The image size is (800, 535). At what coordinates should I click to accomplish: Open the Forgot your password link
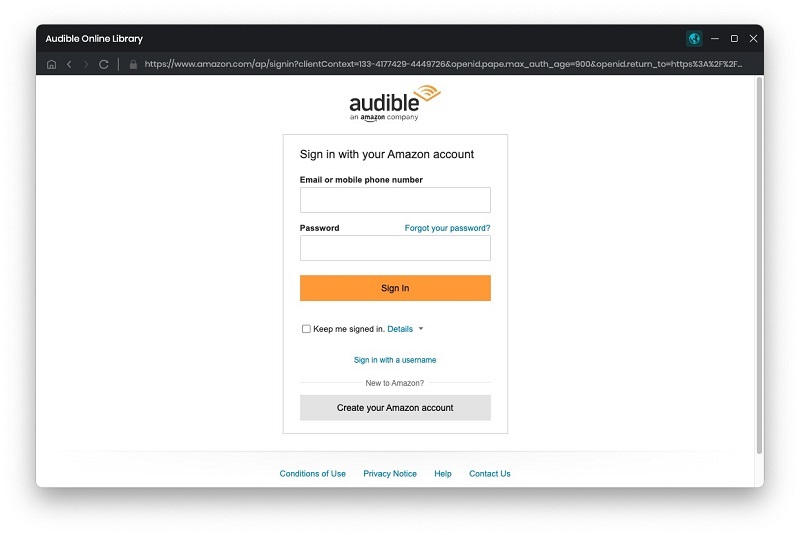point(447,228)
